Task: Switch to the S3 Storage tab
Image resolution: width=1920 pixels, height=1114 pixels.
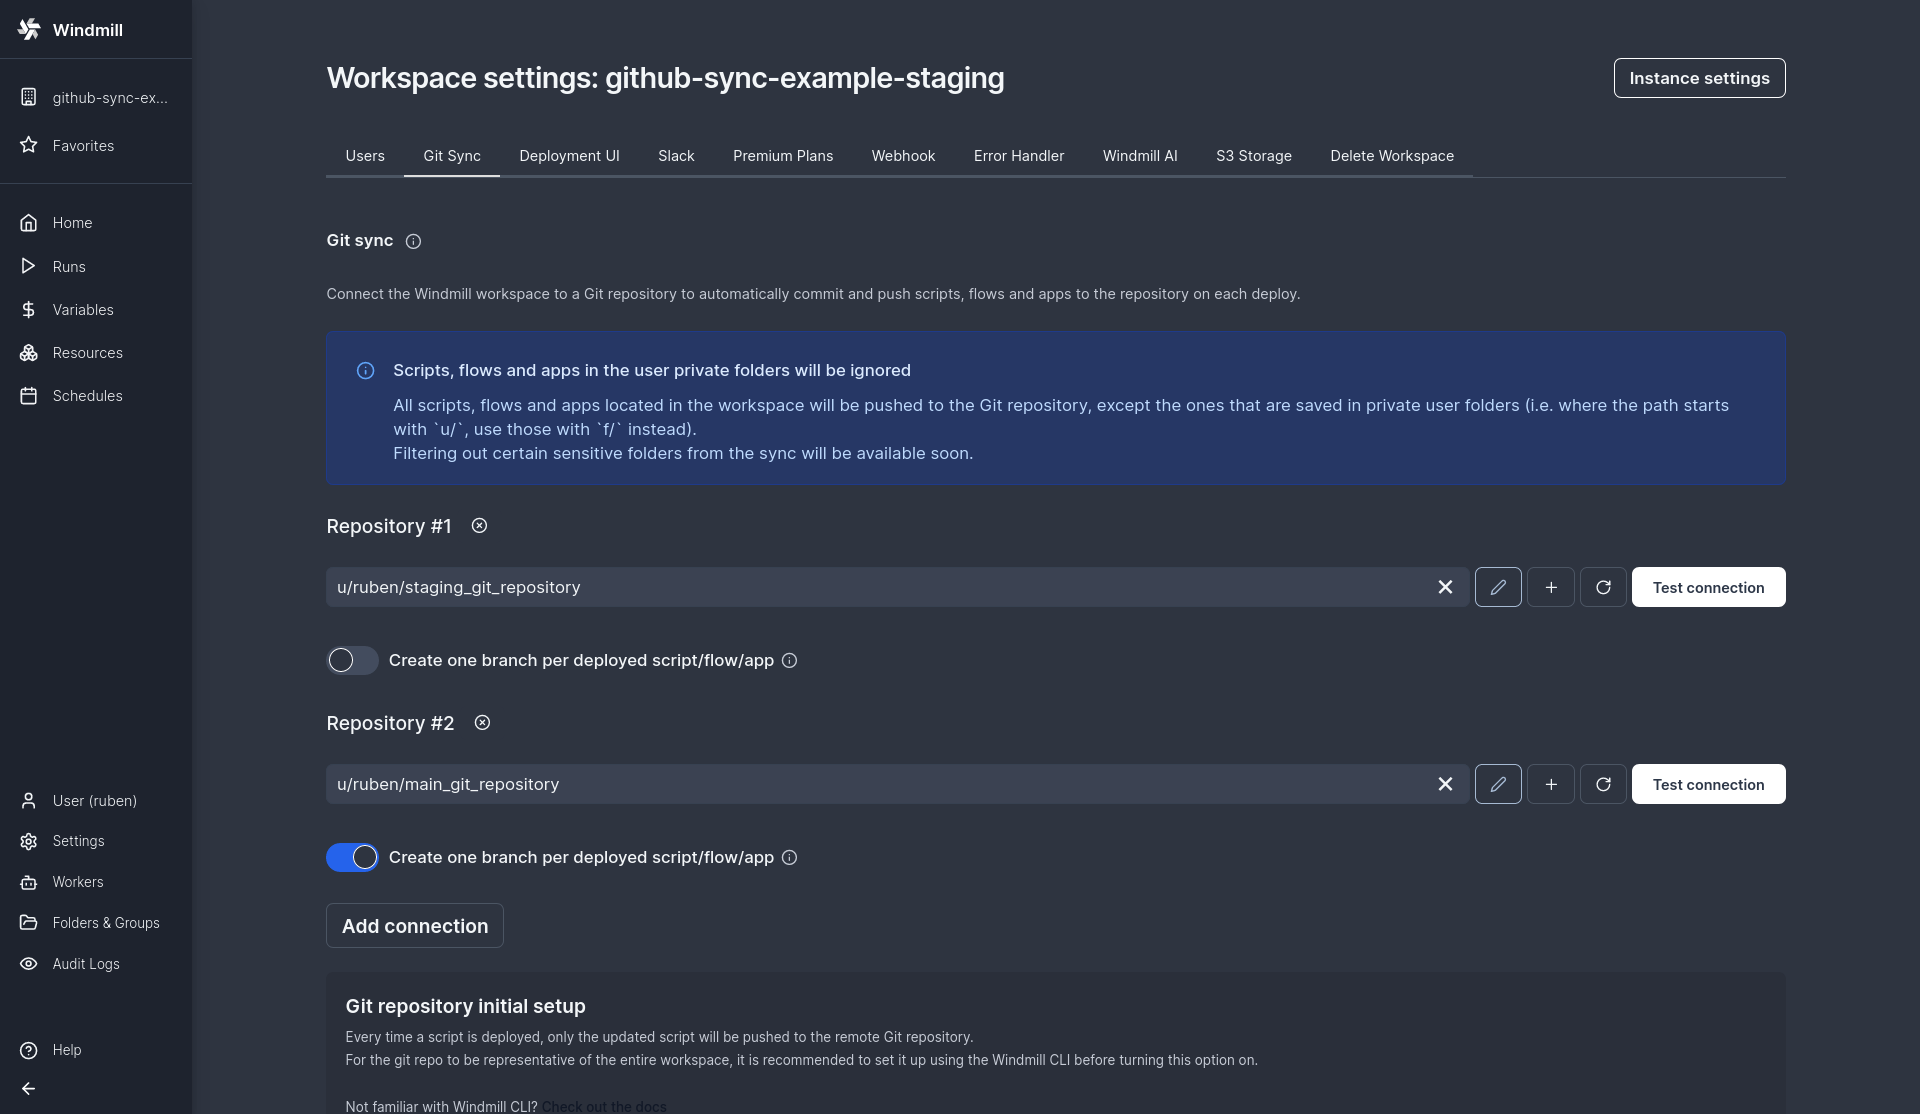Action: (x=1254, y=156)
